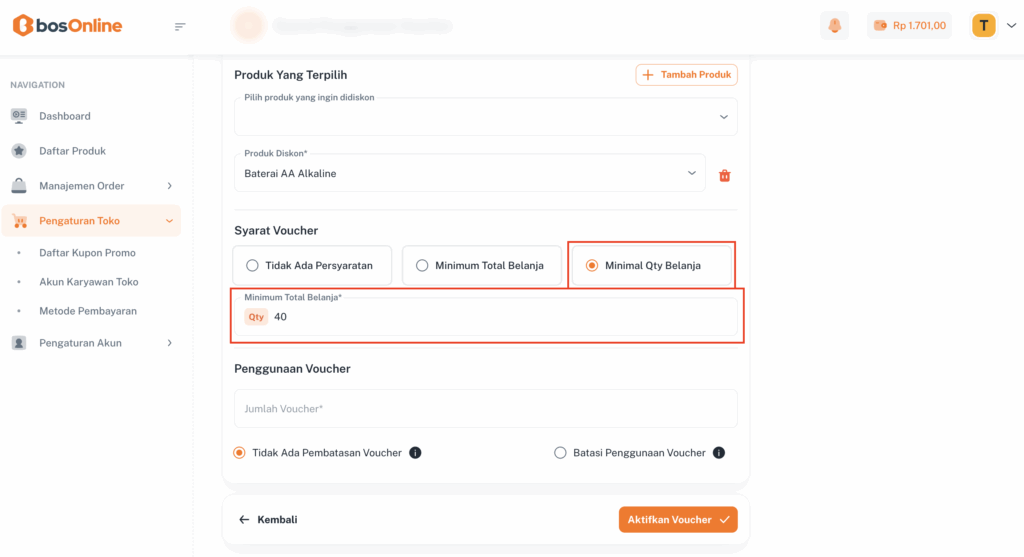Click the Kembali back link
1024x557 pixels.
[268, 520]
